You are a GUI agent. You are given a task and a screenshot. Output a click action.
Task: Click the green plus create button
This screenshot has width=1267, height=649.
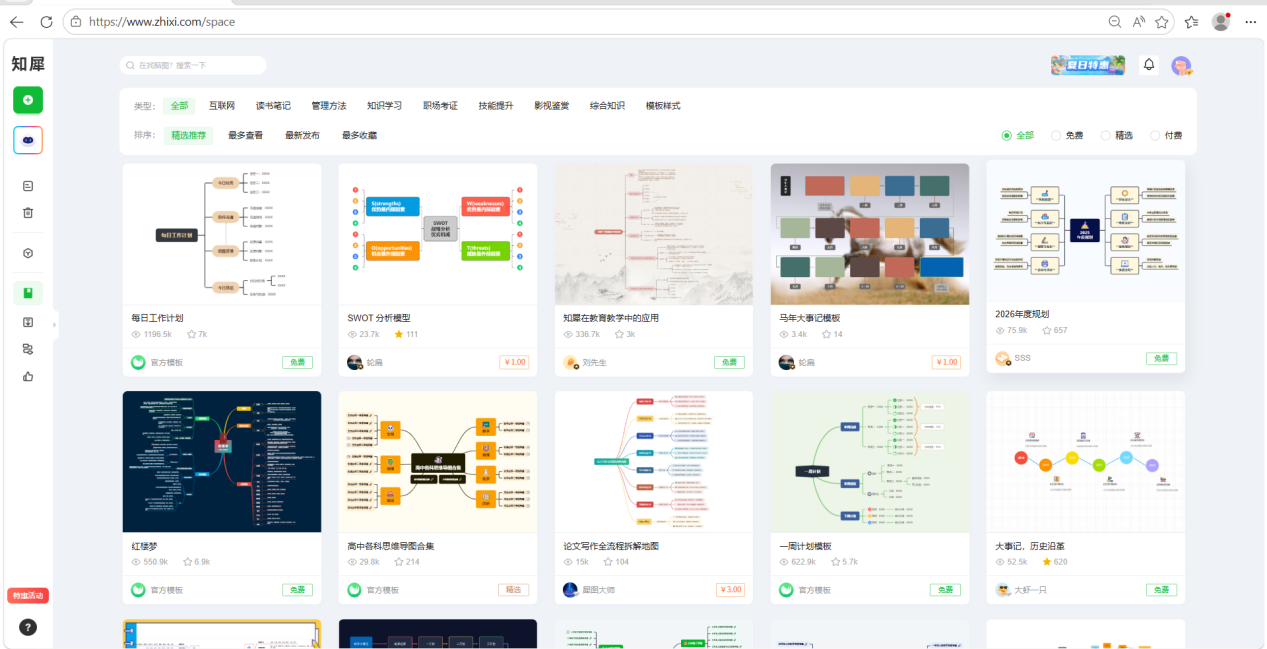(28, 100)
